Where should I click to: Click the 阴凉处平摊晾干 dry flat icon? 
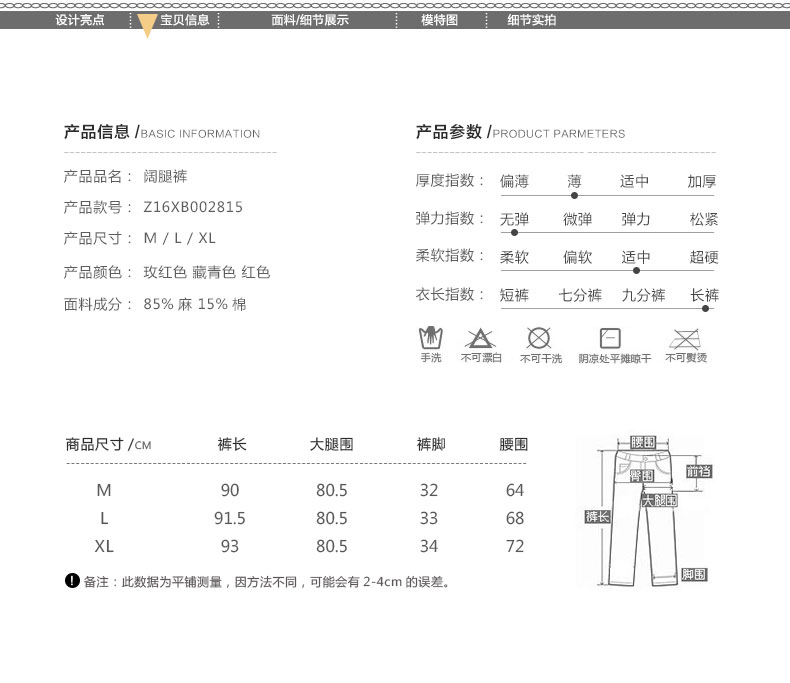[x=610, y=338]
